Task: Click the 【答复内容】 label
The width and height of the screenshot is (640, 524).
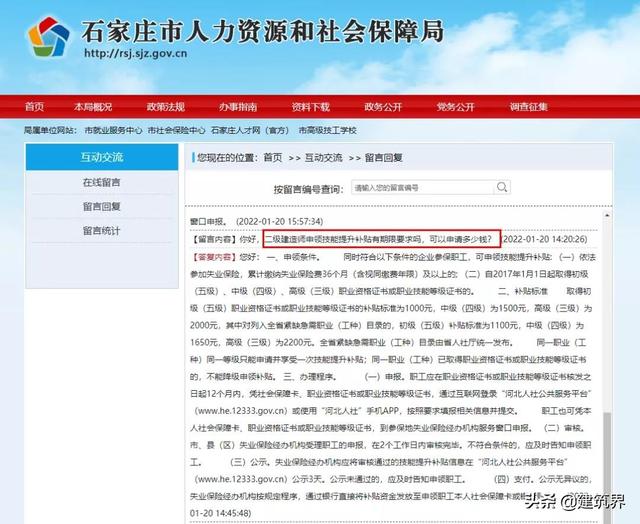Action: click(214, 257)
